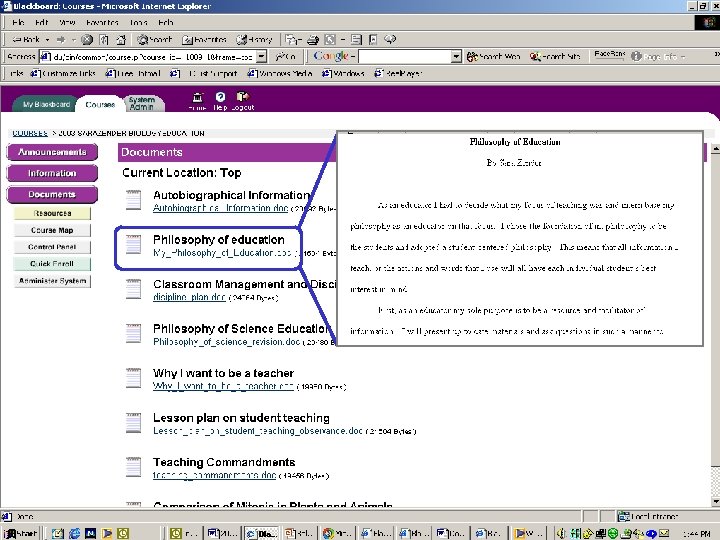The height and width of the screenshot is (540, 720).
Task: Click the page scrollbar down arrow
Action: [x=715, y=501]
